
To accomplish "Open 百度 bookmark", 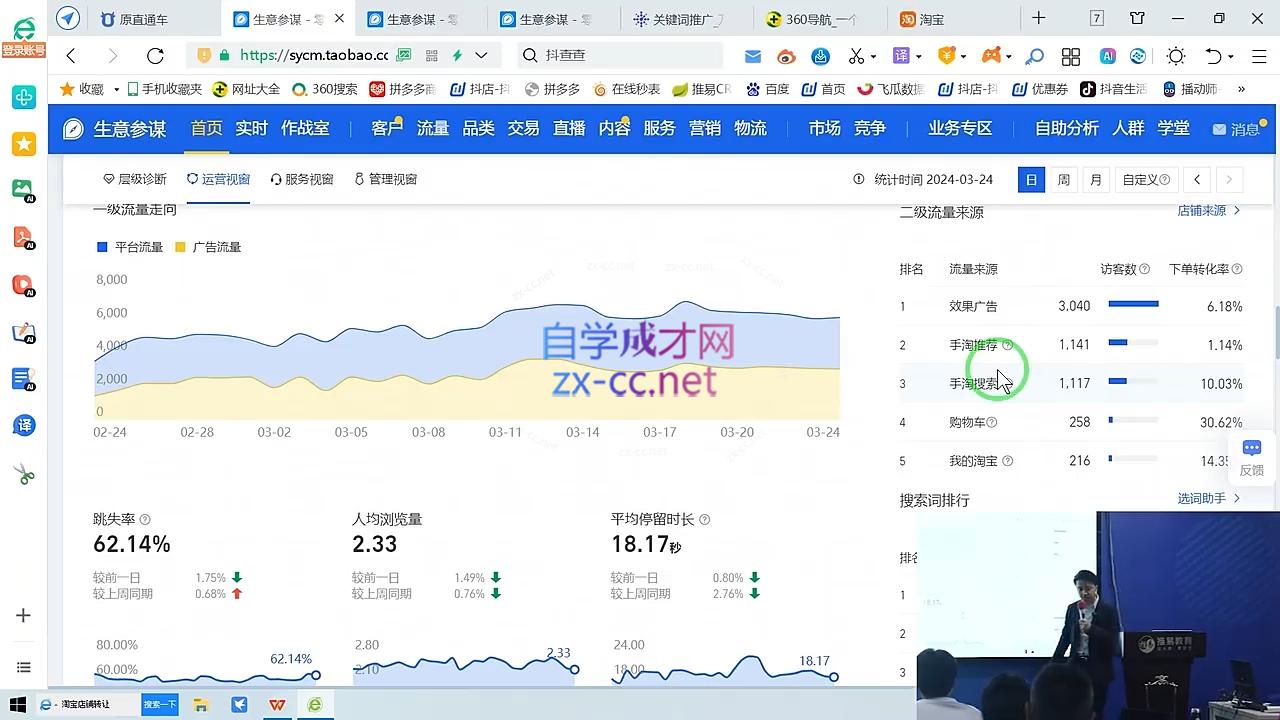I will coord(768,89).
